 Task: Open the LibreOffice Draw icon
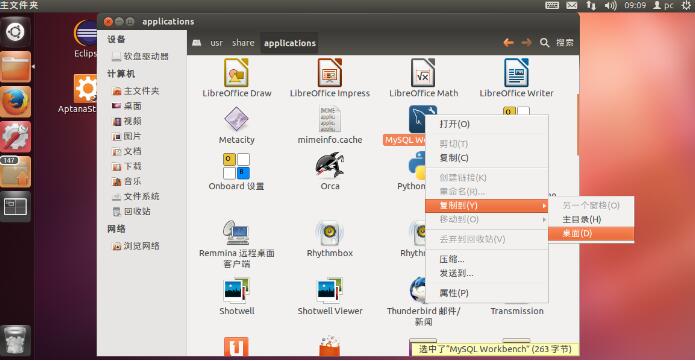pos(236,73)
